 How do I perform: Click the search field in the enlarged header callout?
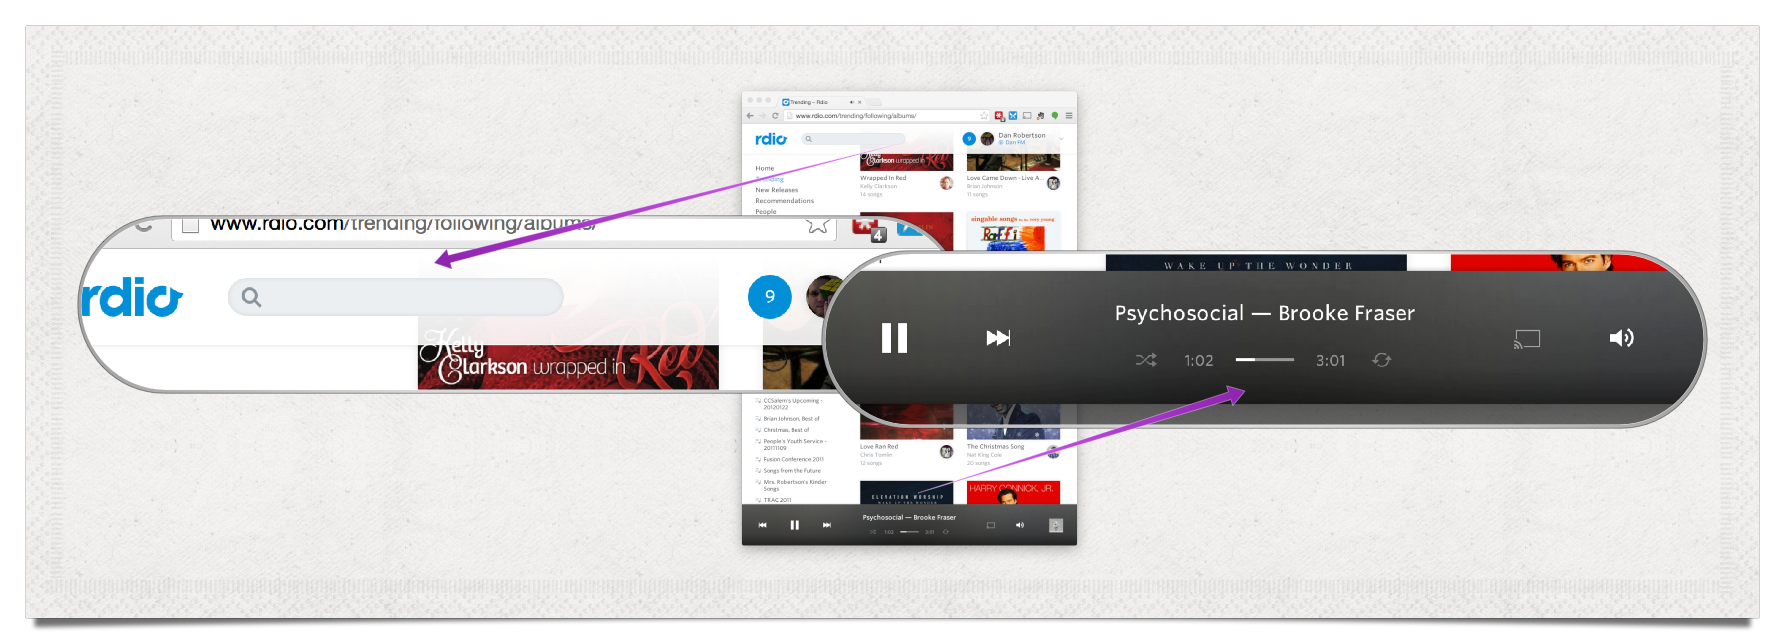[x=396, y=297]
